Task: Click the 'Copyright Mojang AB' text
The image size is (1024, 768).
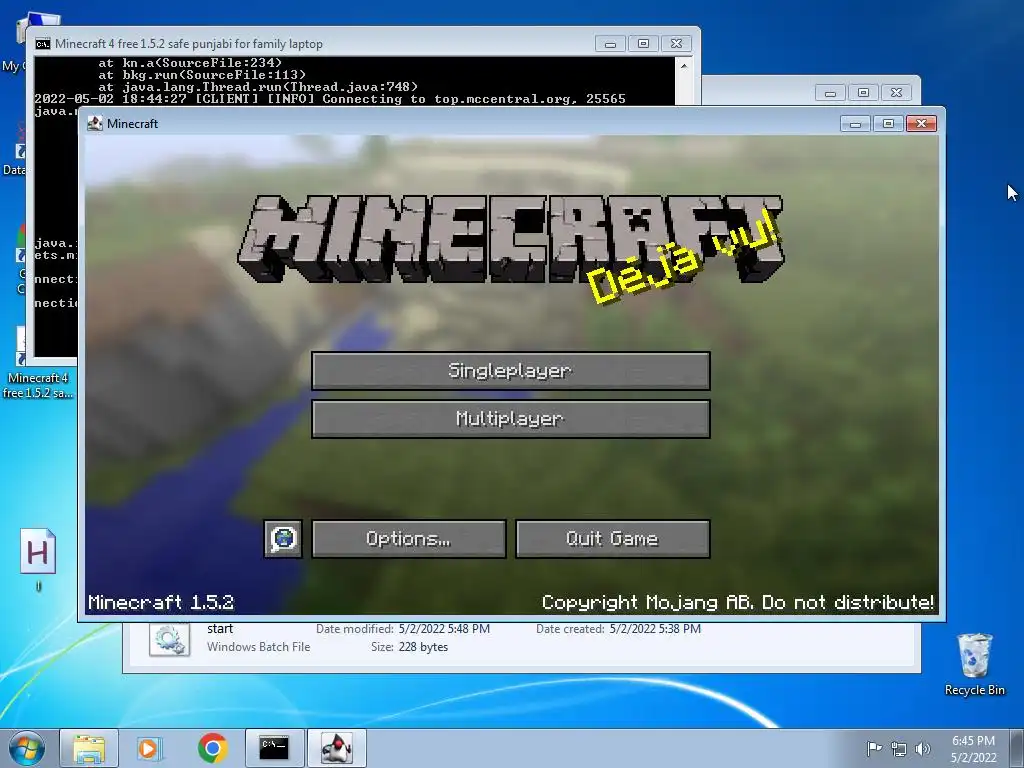Action: [x=737, y=602]
